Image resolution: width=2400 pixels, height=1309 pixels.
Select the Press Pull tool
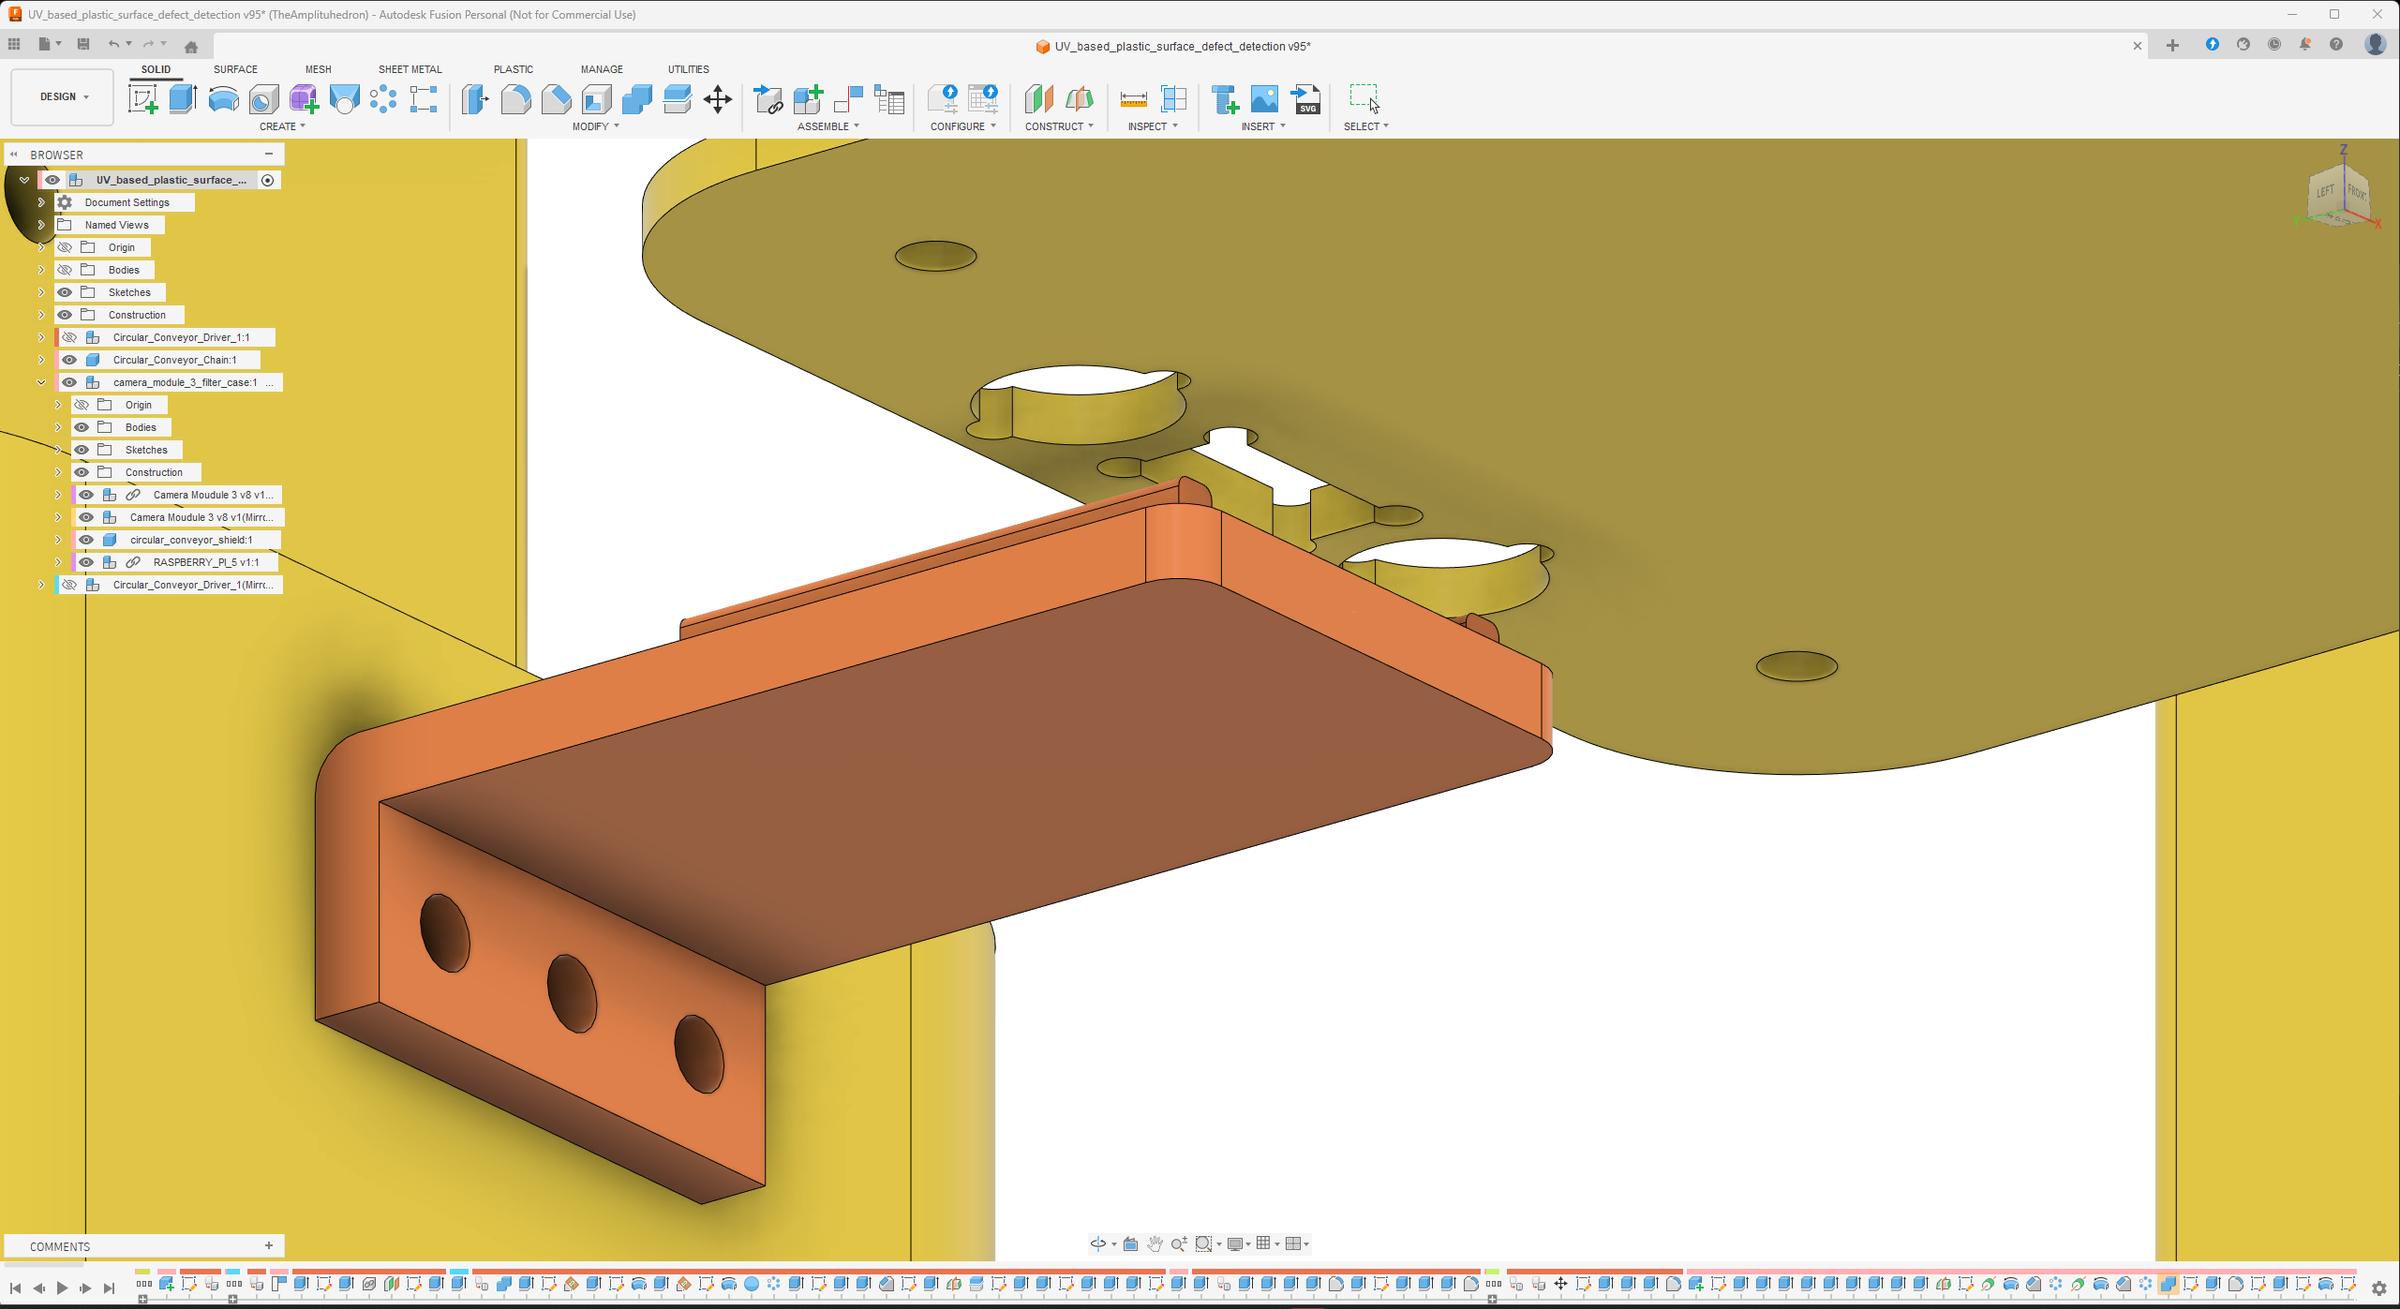pos(475,99)
